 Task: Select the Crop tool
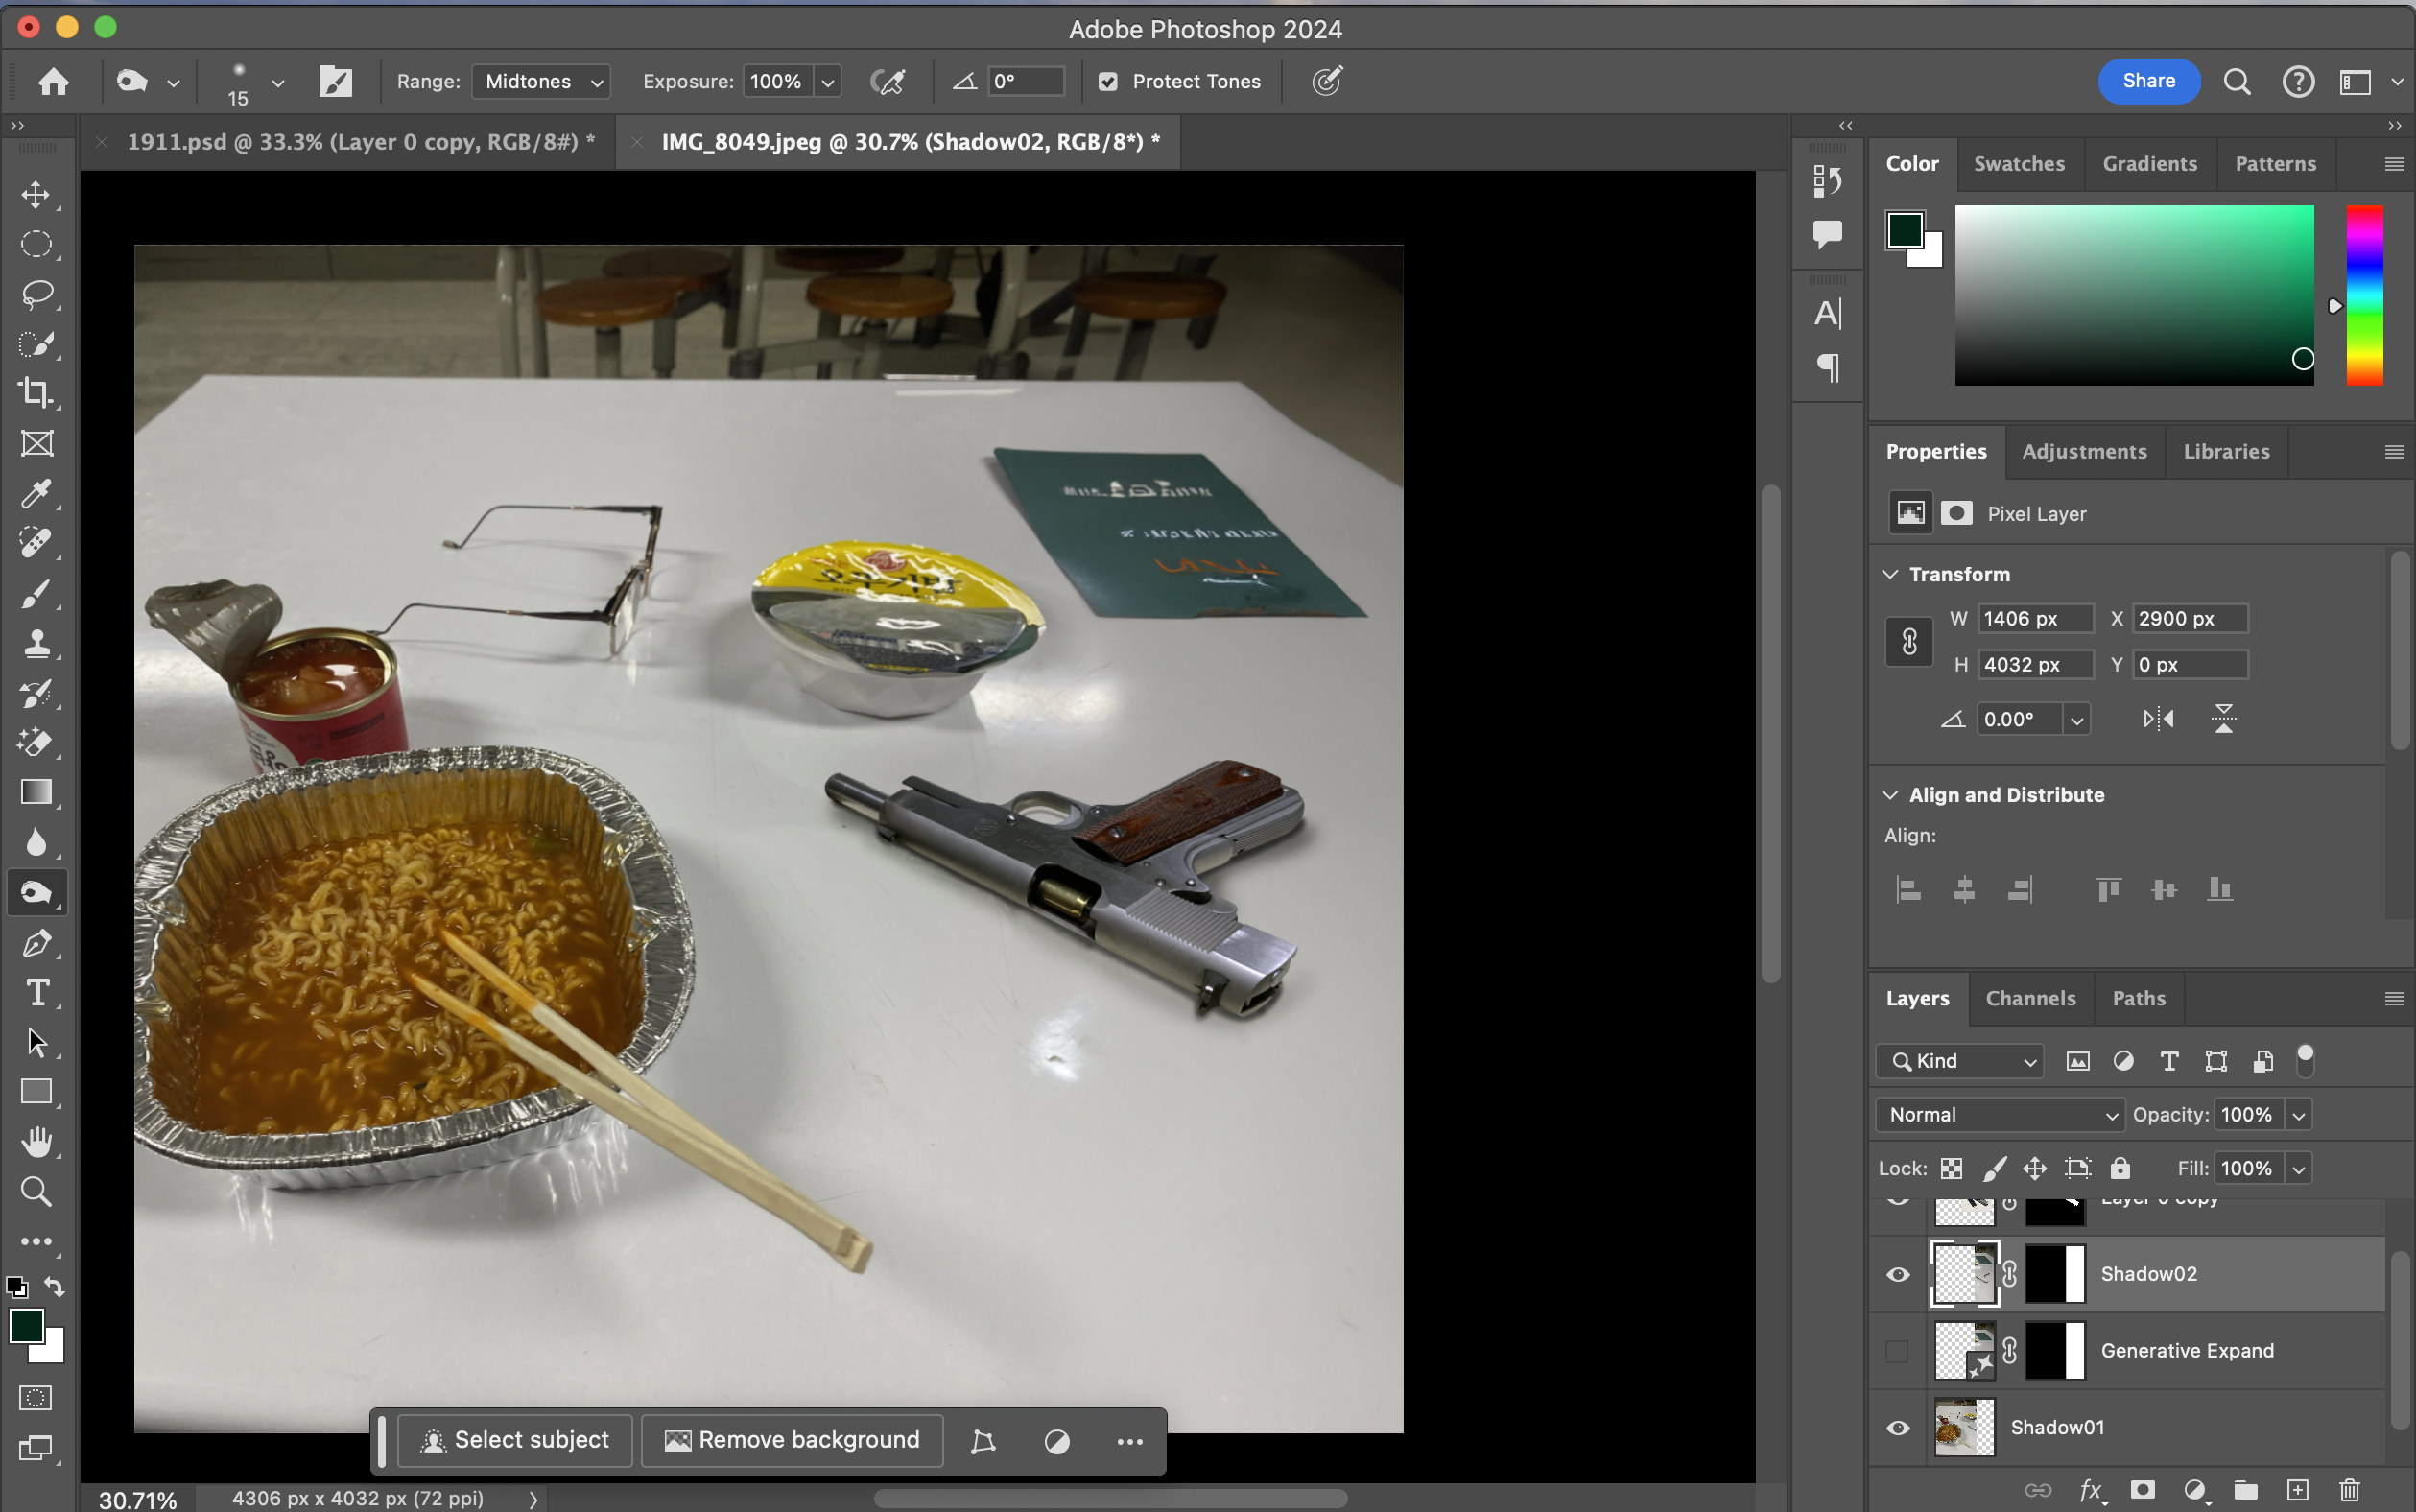tap(36, 393)
